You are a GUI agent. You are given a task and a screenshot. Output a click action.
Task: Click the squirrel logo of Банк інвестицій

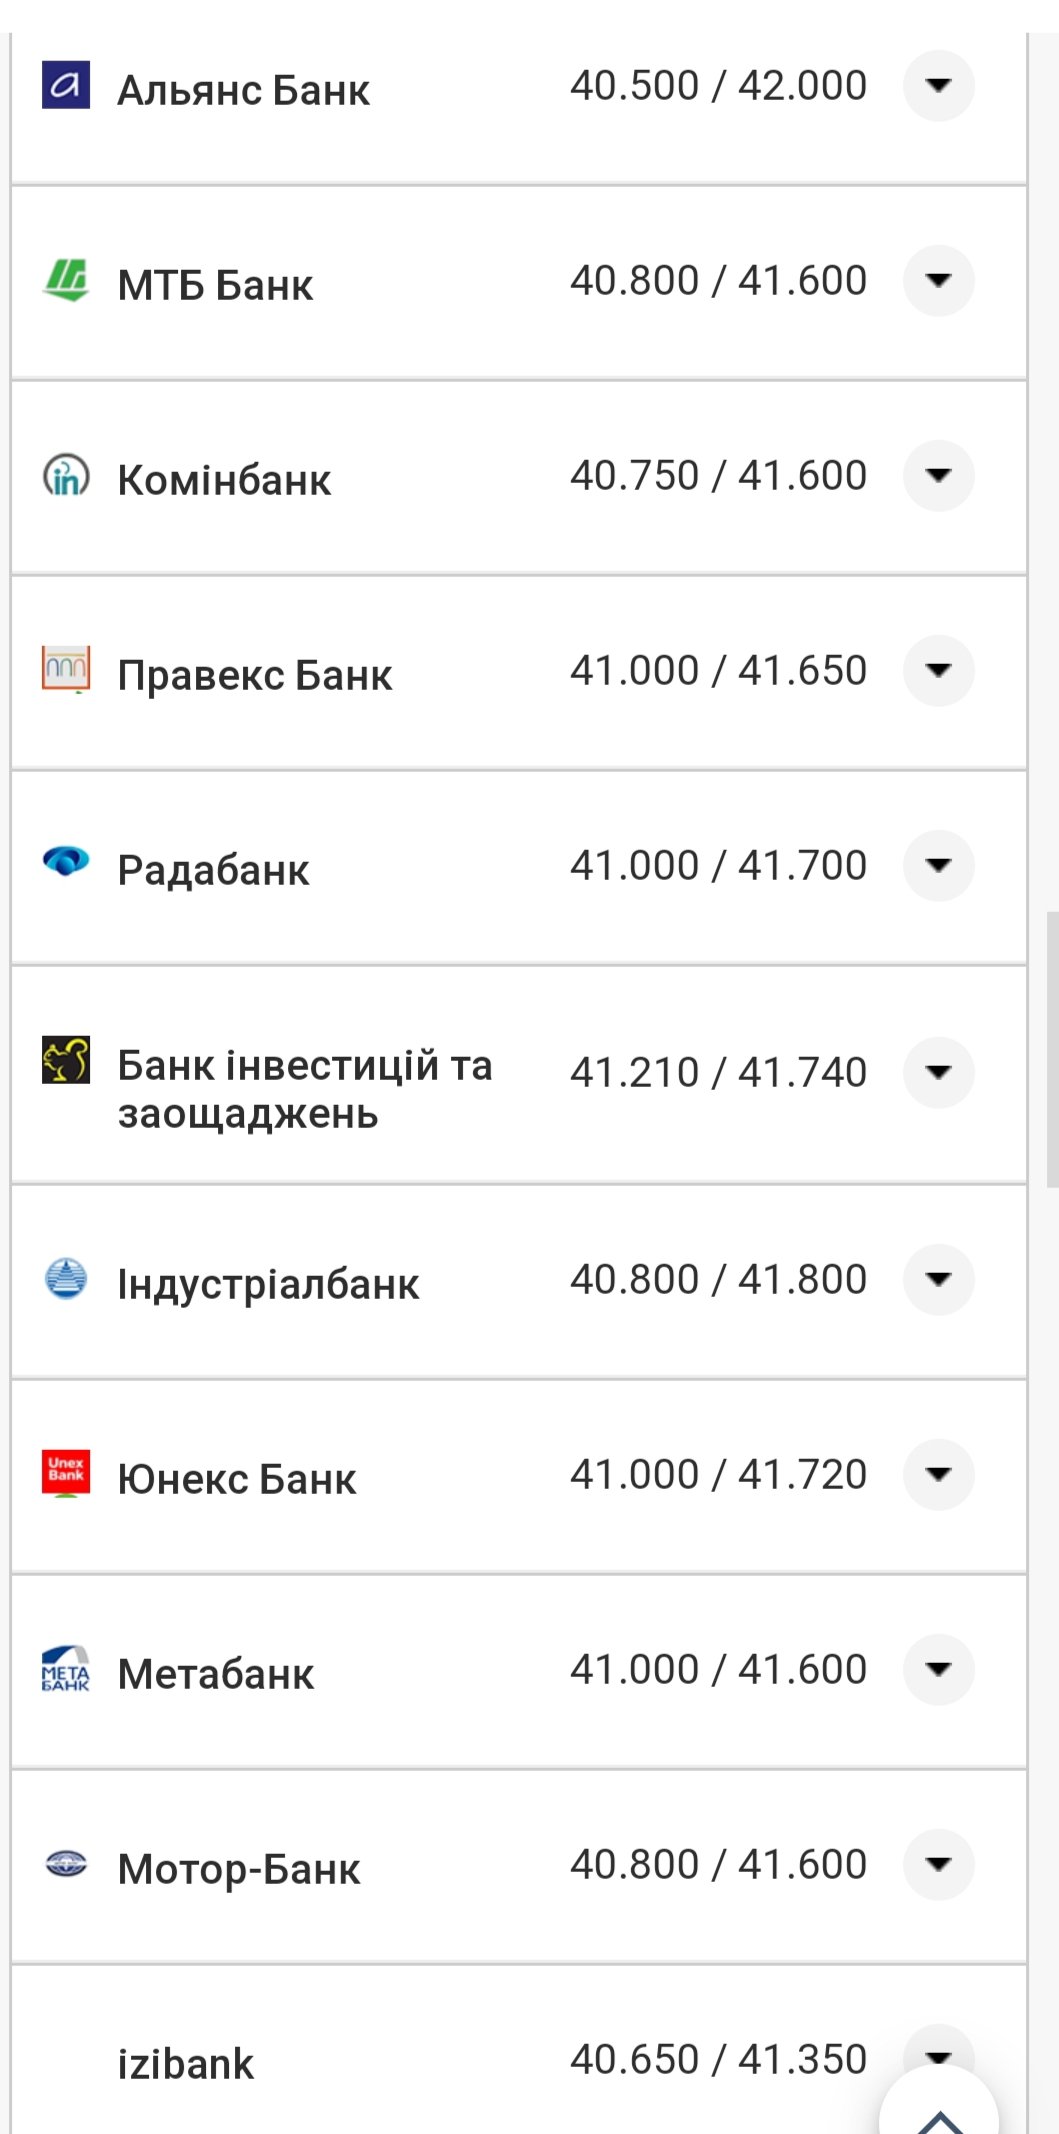(x=66, y=1060)
